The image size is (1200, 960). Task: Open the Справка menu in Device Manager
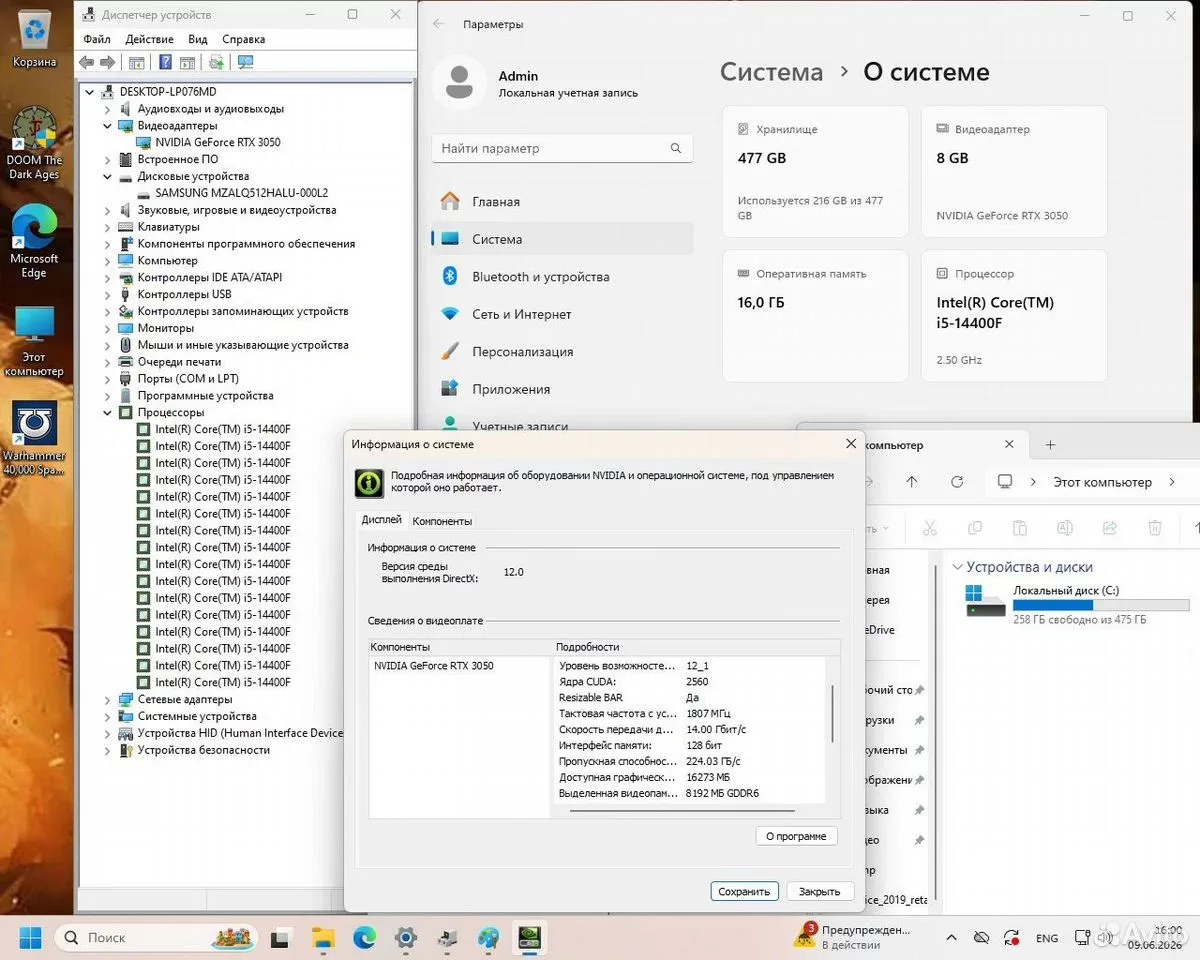[x=243, y=39]
